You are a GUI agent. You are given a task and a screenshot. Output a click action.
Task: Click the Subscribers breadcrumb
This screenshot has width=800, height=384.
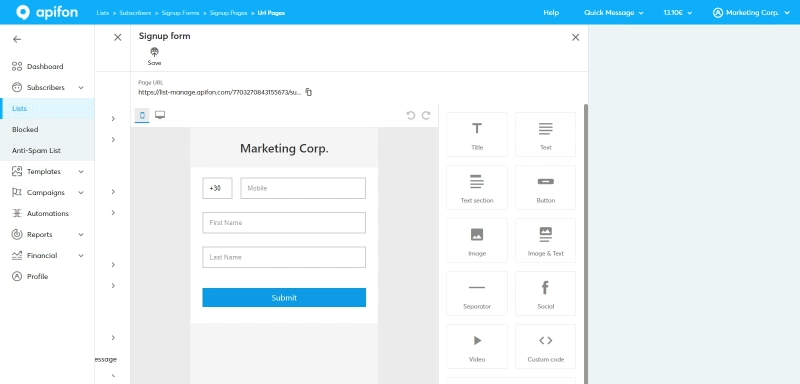(x=135, y=13)
